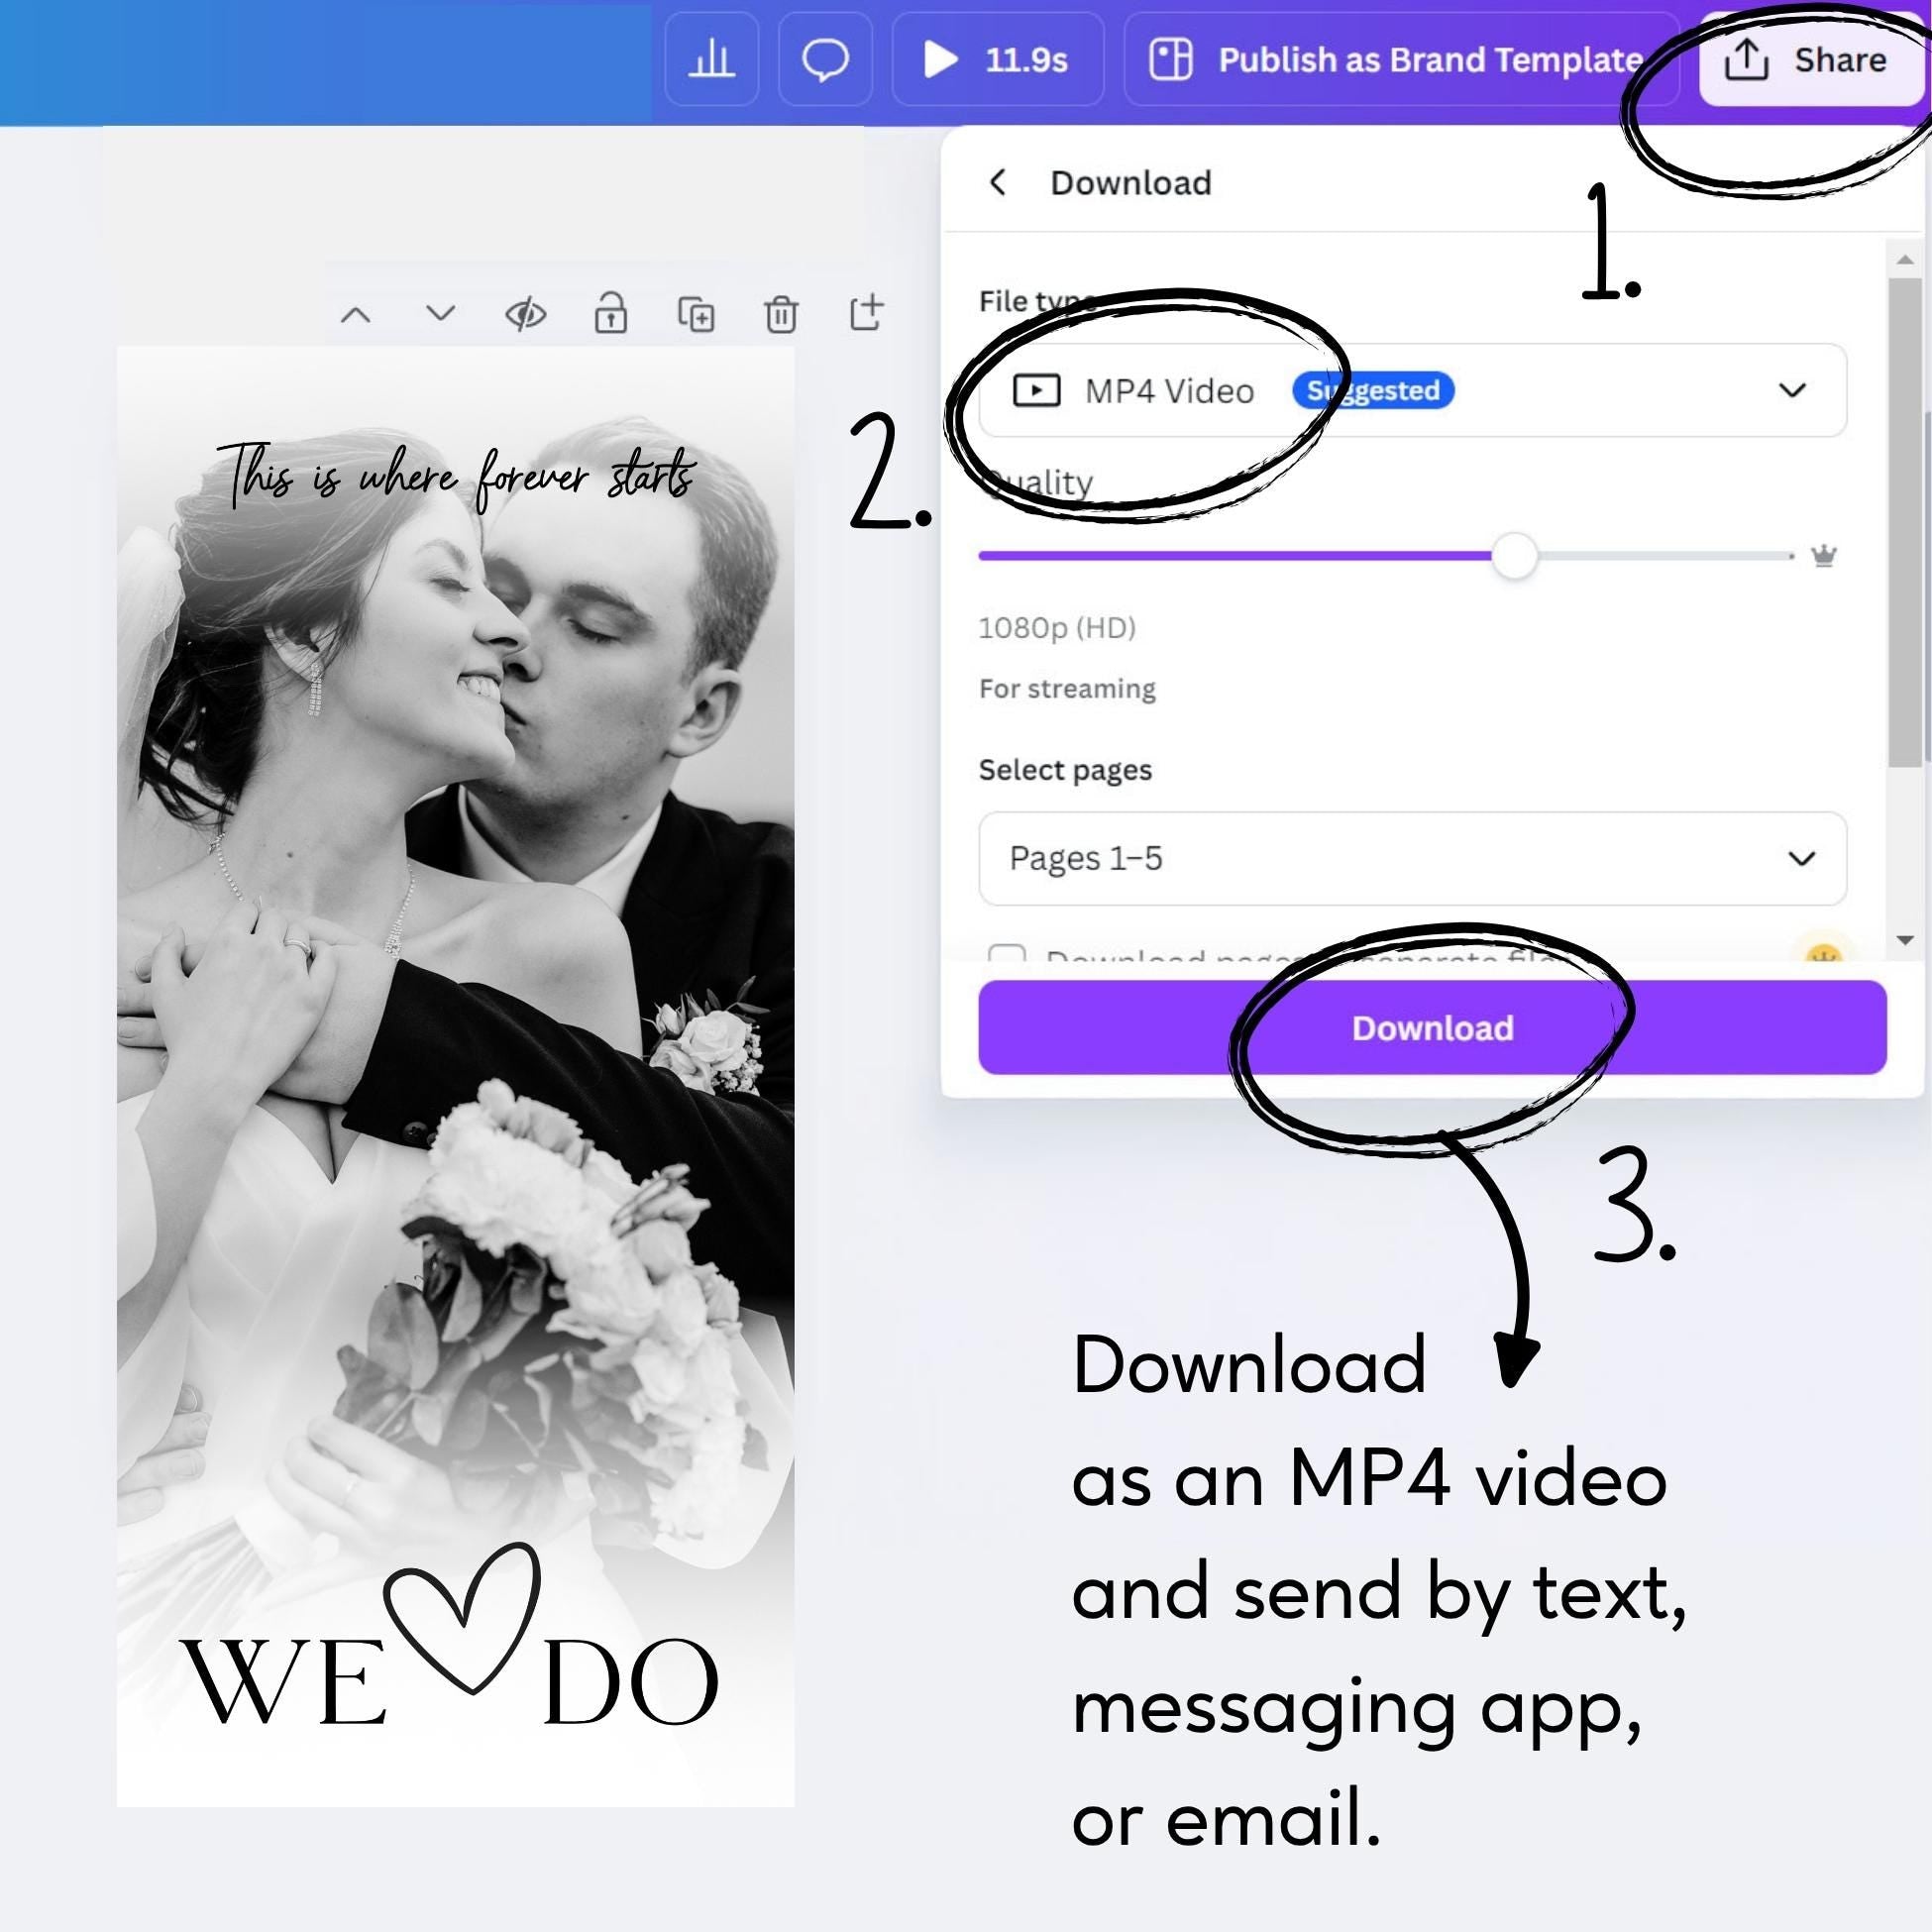Viewport: 1932px width, 1932px height.
Task: Hide the element with the eye toggle
Action: (x=525, y=313)
